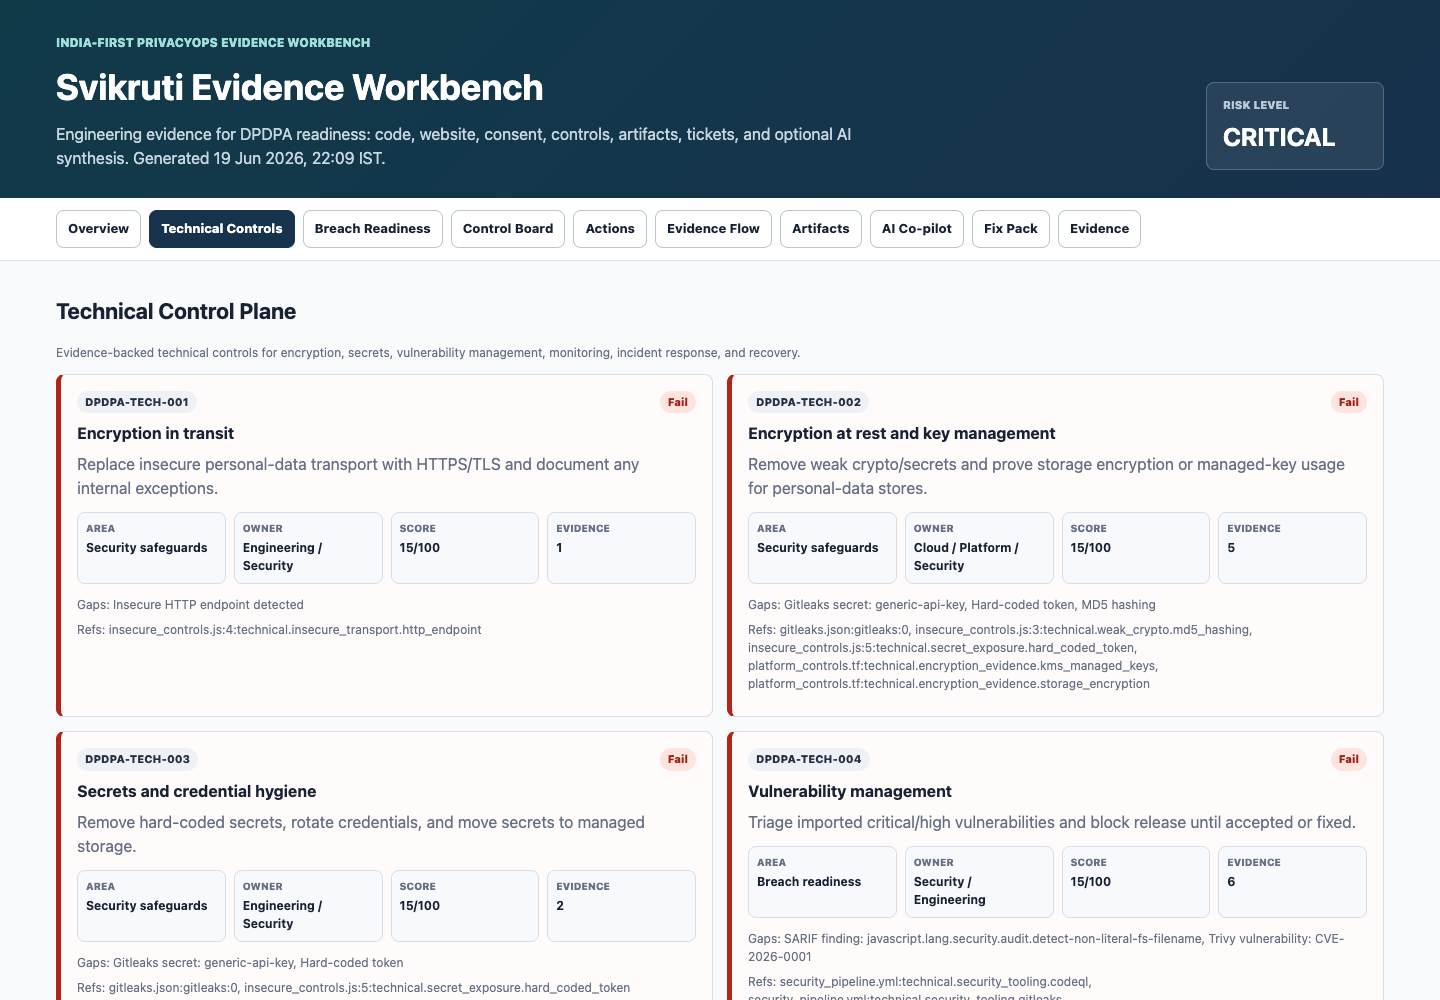Click the platform_controls.tf storage_encryption reference
The image size is (1440, 1000).
click(949, 684)
